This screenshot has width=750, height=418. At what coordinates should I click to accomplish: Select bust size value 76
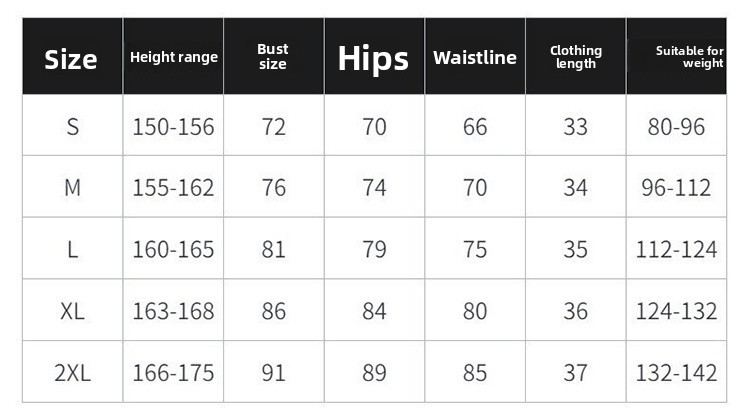pyautogui.click(x=274, y=188)
